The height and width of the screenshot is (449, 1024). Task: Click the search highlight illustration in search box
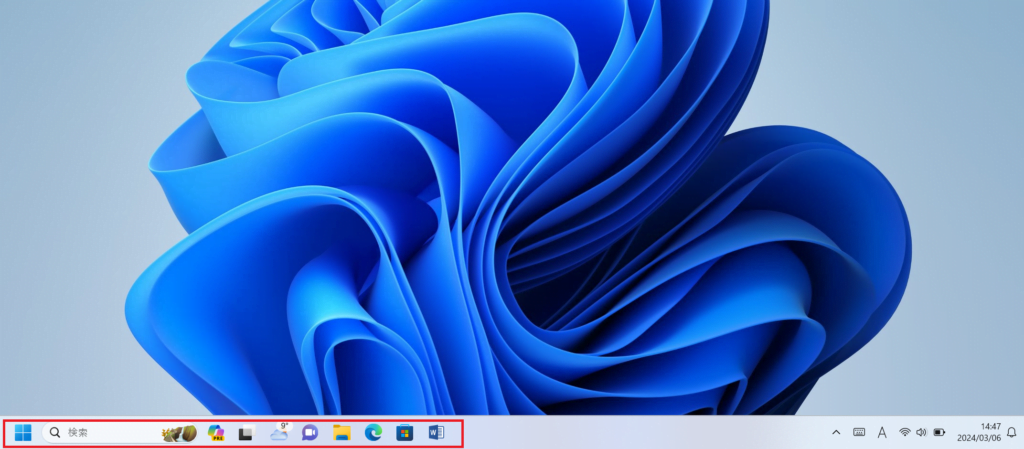(x=180, y=433)
